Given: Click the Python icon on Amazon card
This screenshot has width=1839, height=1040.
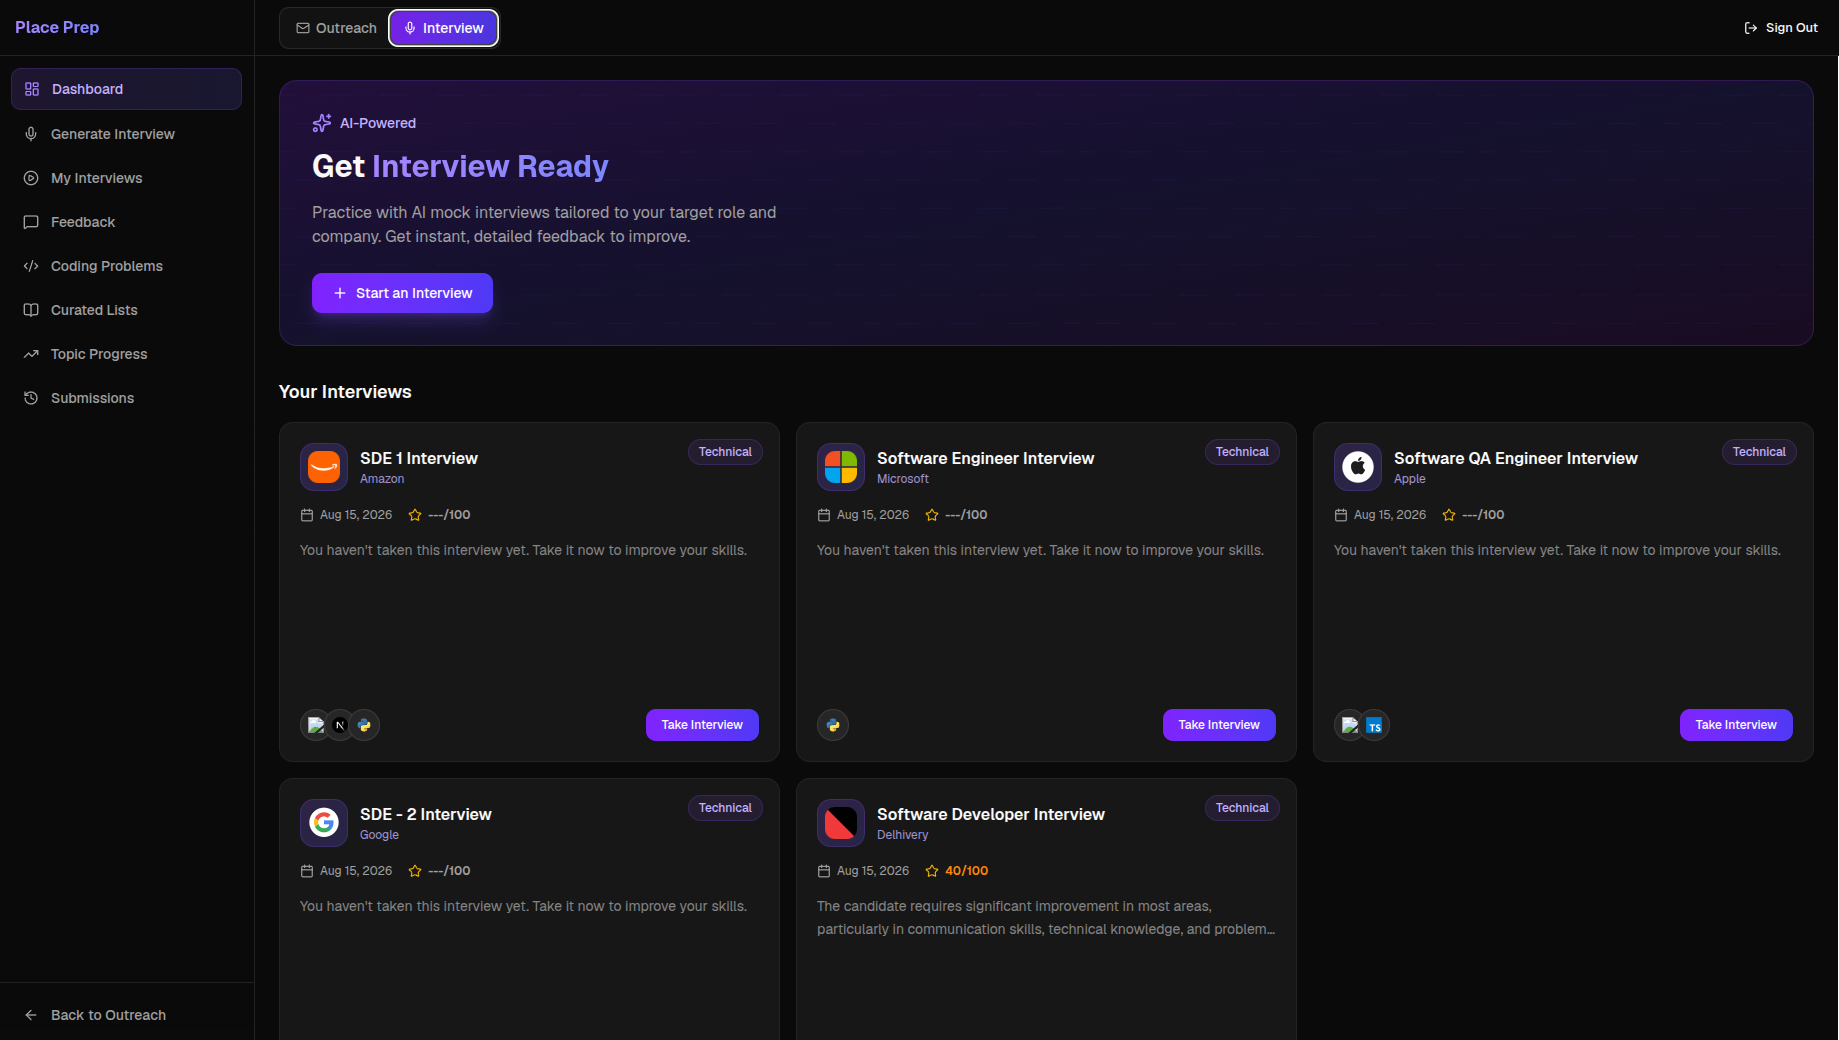Looking at the screenshot, I should pos(364,725).
